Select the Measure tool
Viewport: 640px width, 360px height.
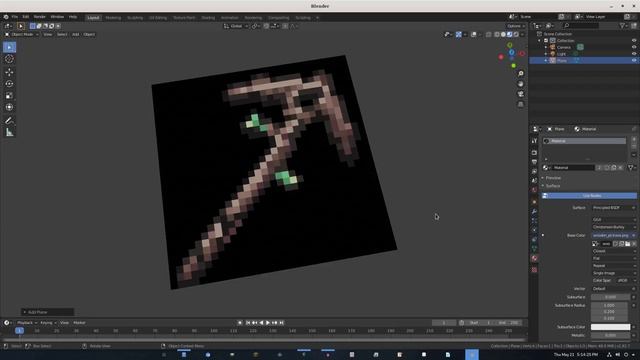9,132
